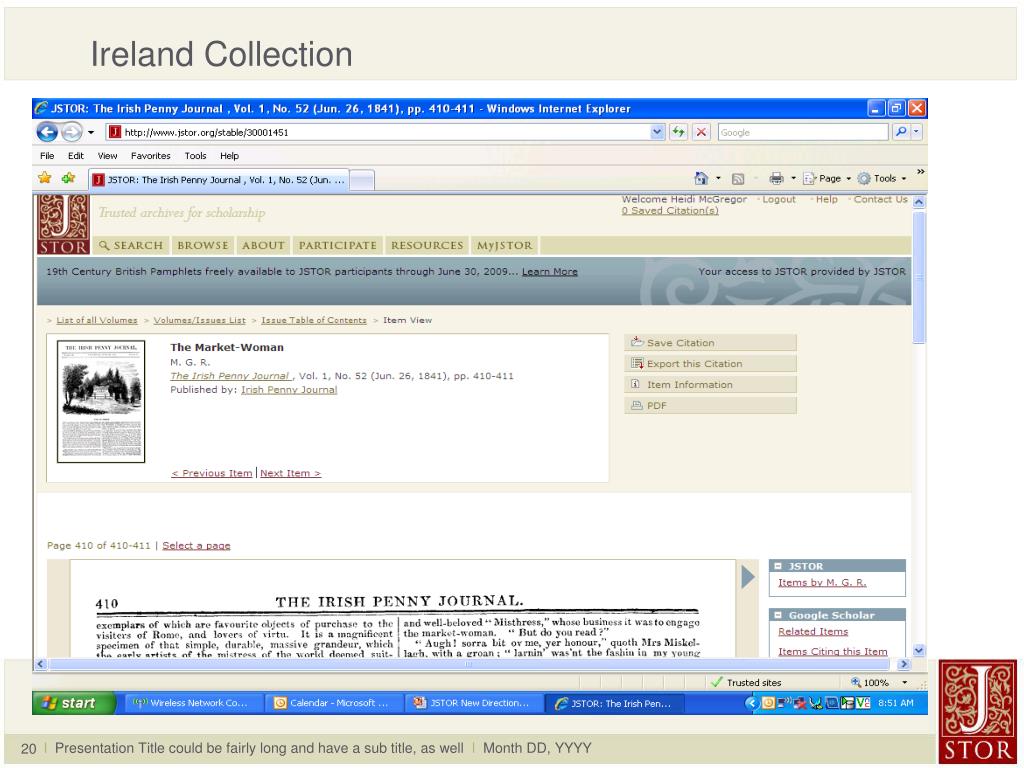Screen dimensions: 1024x768
Task: Collapse the Google Scholar sidebar section
Action: point(778,615)
